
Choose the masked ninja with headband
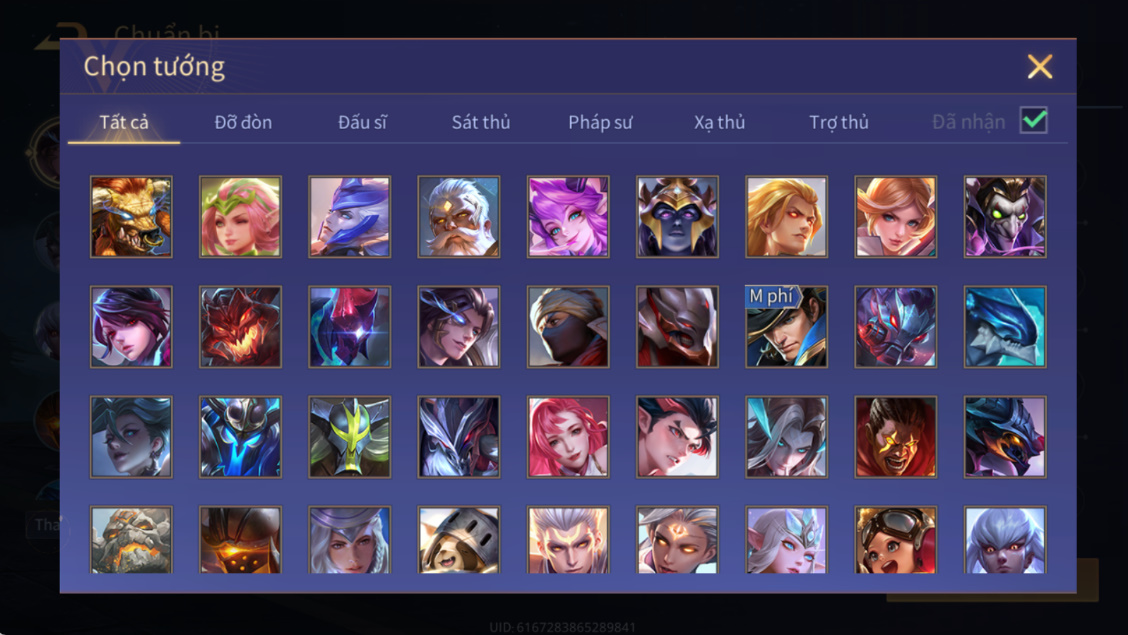click(568, 326)
